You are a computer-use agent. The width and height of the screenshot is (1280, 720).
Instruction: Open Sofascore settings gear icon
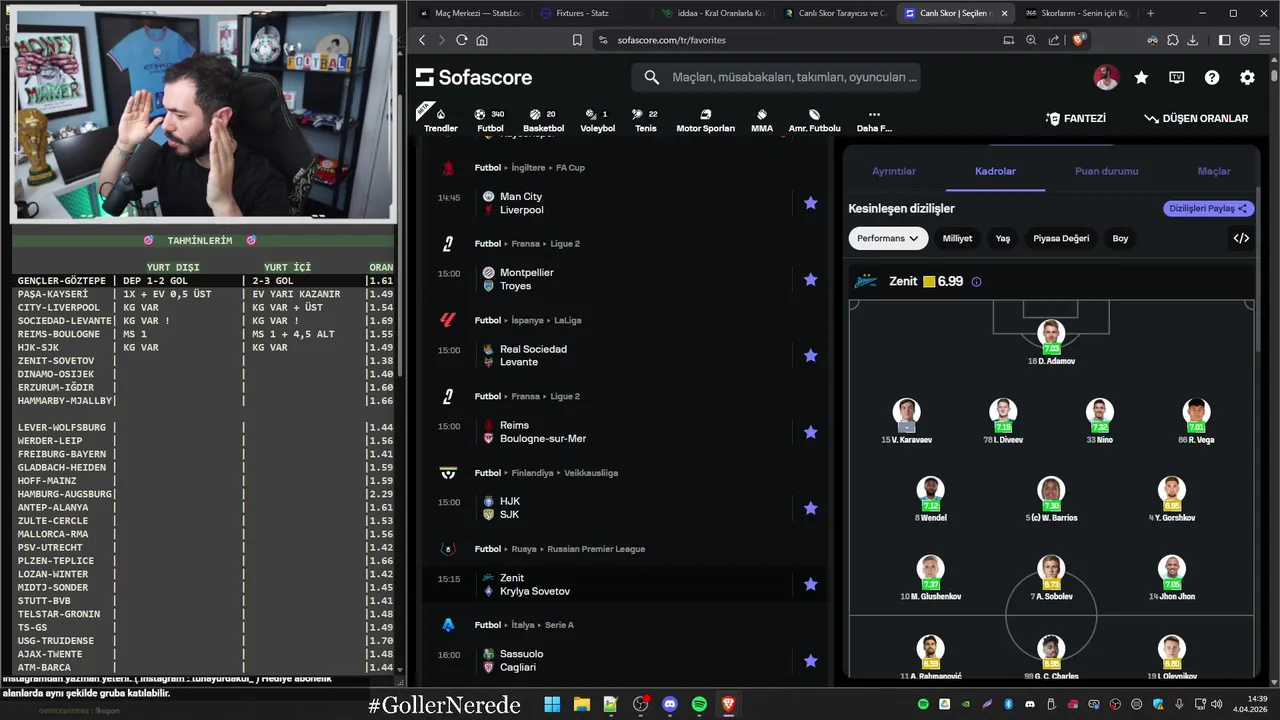point(1247,77)
